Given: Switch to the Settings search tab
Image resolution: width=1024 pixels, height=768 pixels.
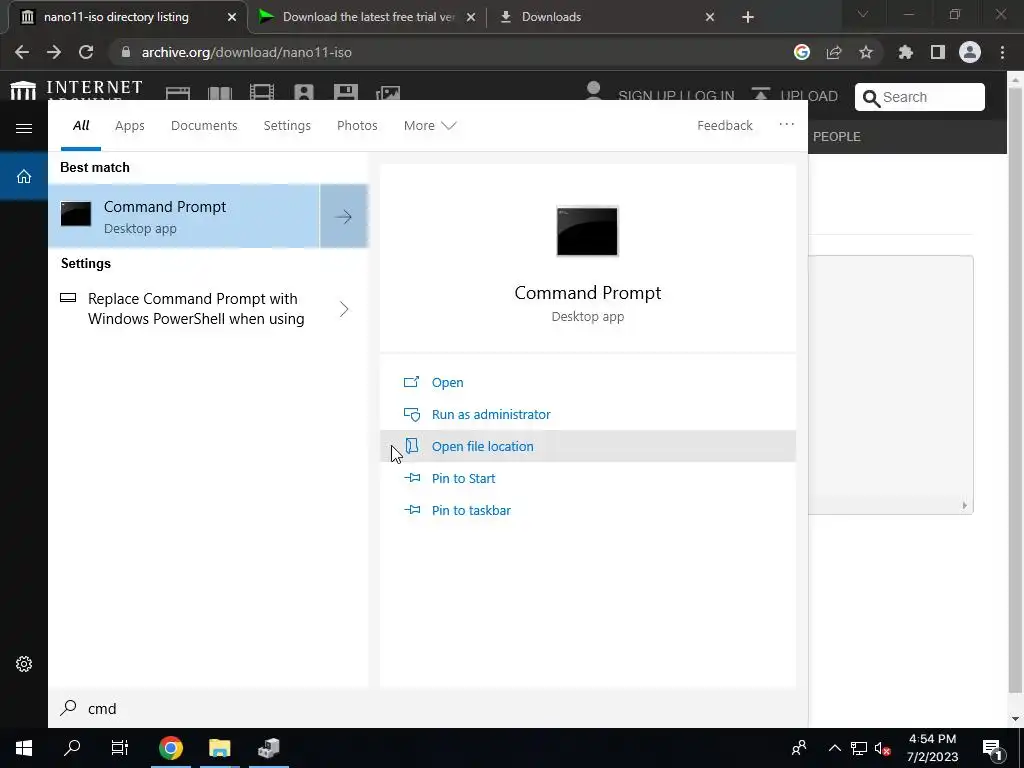Looking at the screenshot, I should point(287,125).
